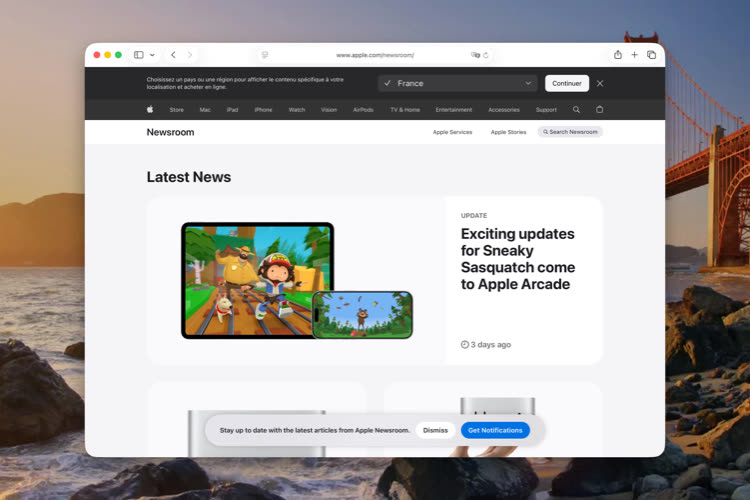Click the Get Notifications button

[495, 430]
